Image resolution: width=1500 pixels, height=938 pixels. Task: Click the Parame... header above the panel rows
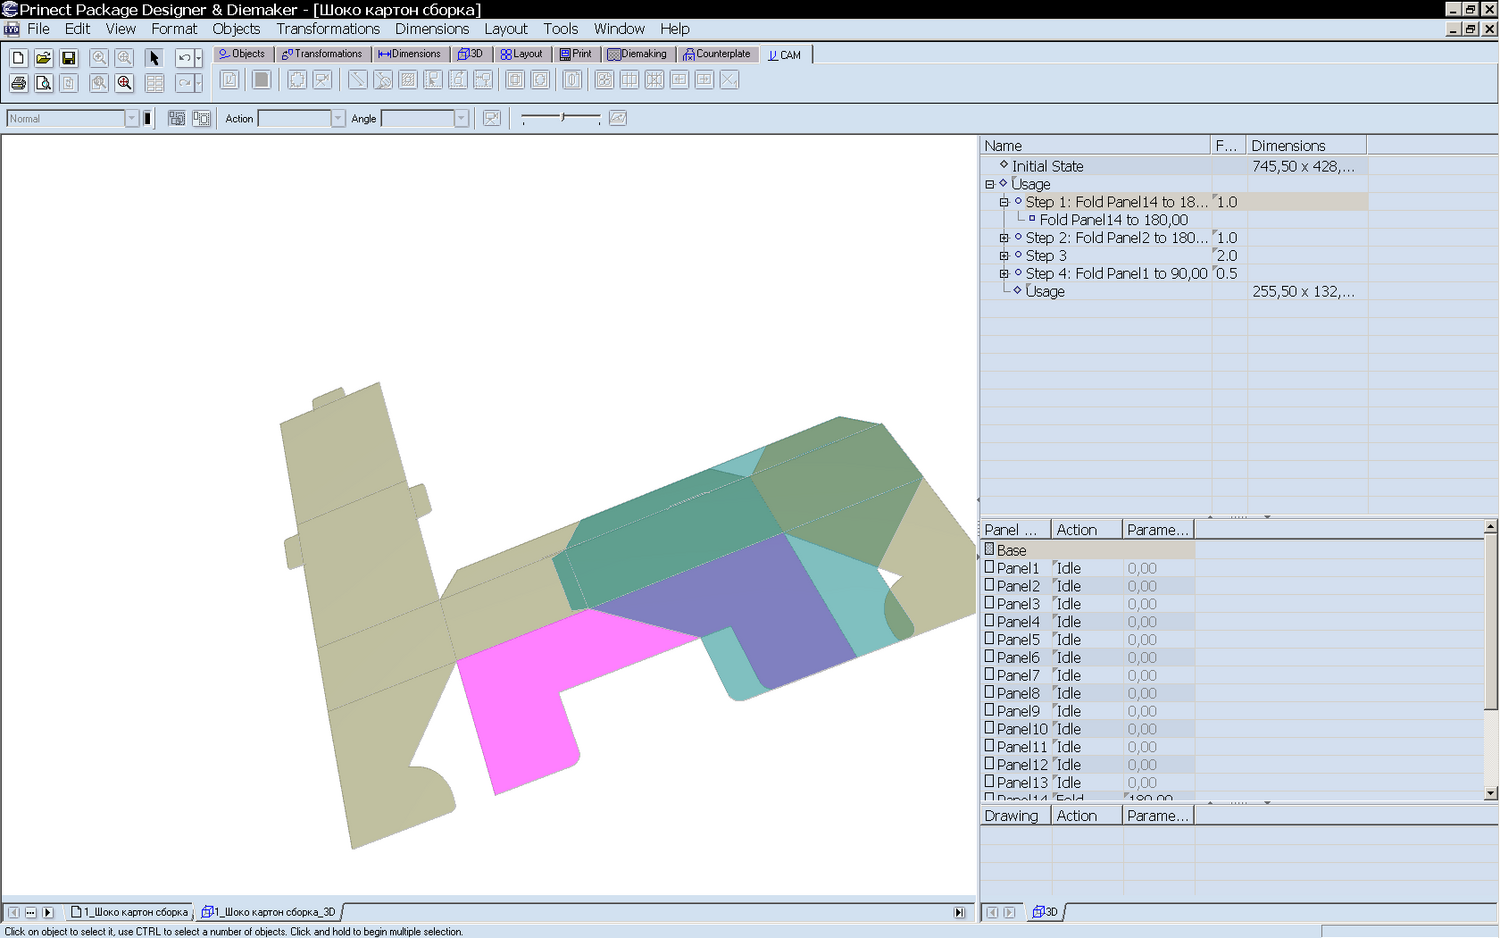[x=1158, y=530]
